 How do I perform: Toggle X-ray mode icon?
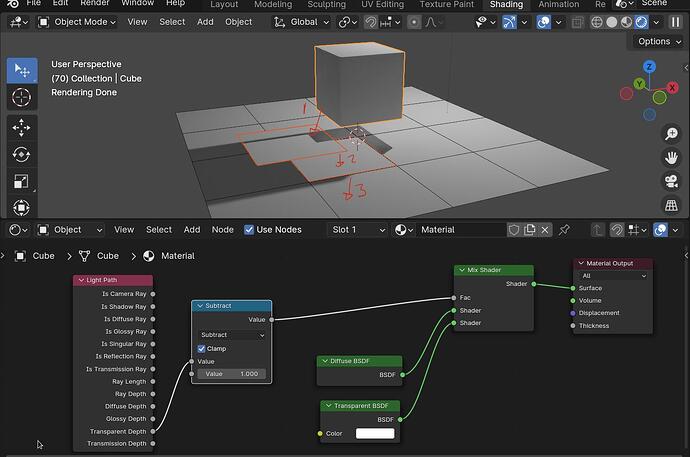577,22
